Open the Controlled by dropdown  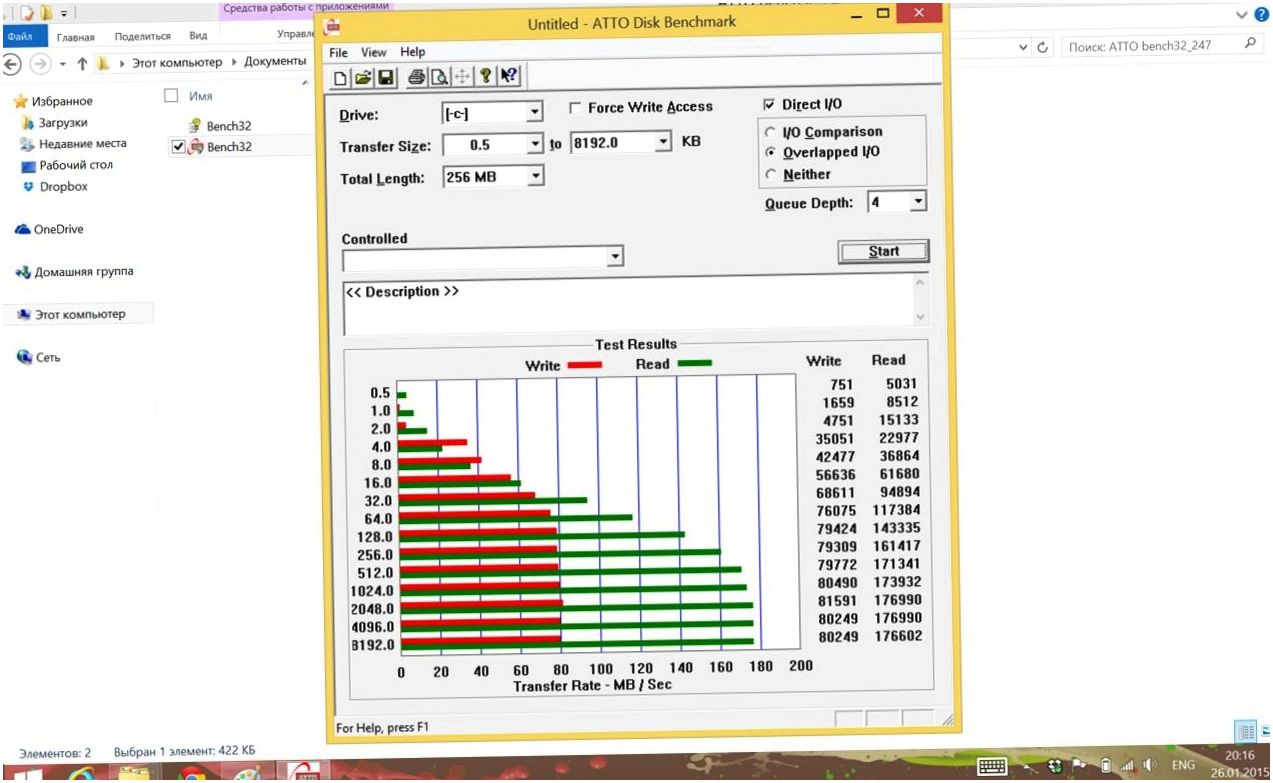[x=616, y=258]
